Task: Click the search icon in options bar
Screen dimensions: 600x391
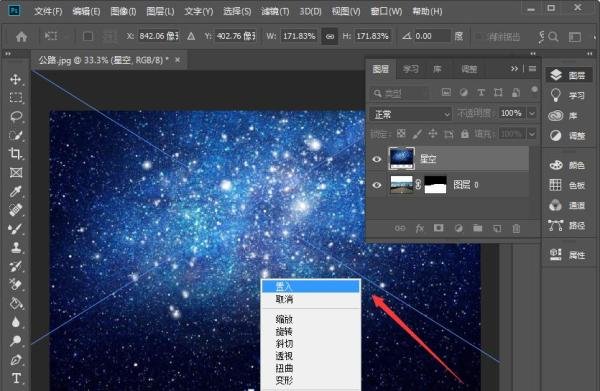Action: click(x=553, y=36)
